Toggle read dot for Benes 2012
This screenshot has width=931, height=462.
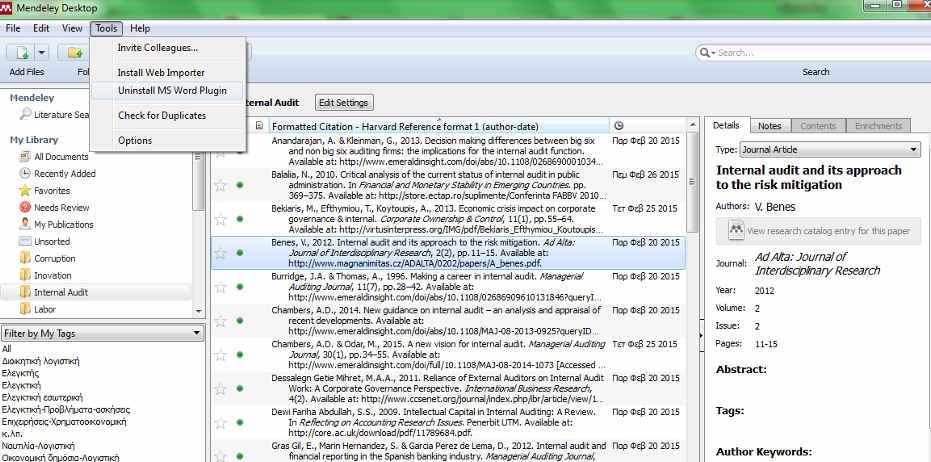[x=240, y=253]
